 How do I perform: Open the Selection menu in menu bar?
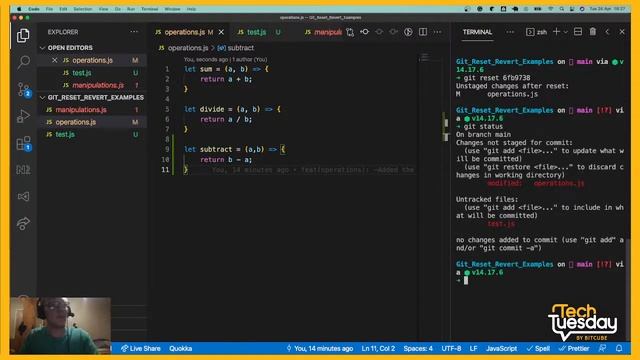[x=83, y=9]
